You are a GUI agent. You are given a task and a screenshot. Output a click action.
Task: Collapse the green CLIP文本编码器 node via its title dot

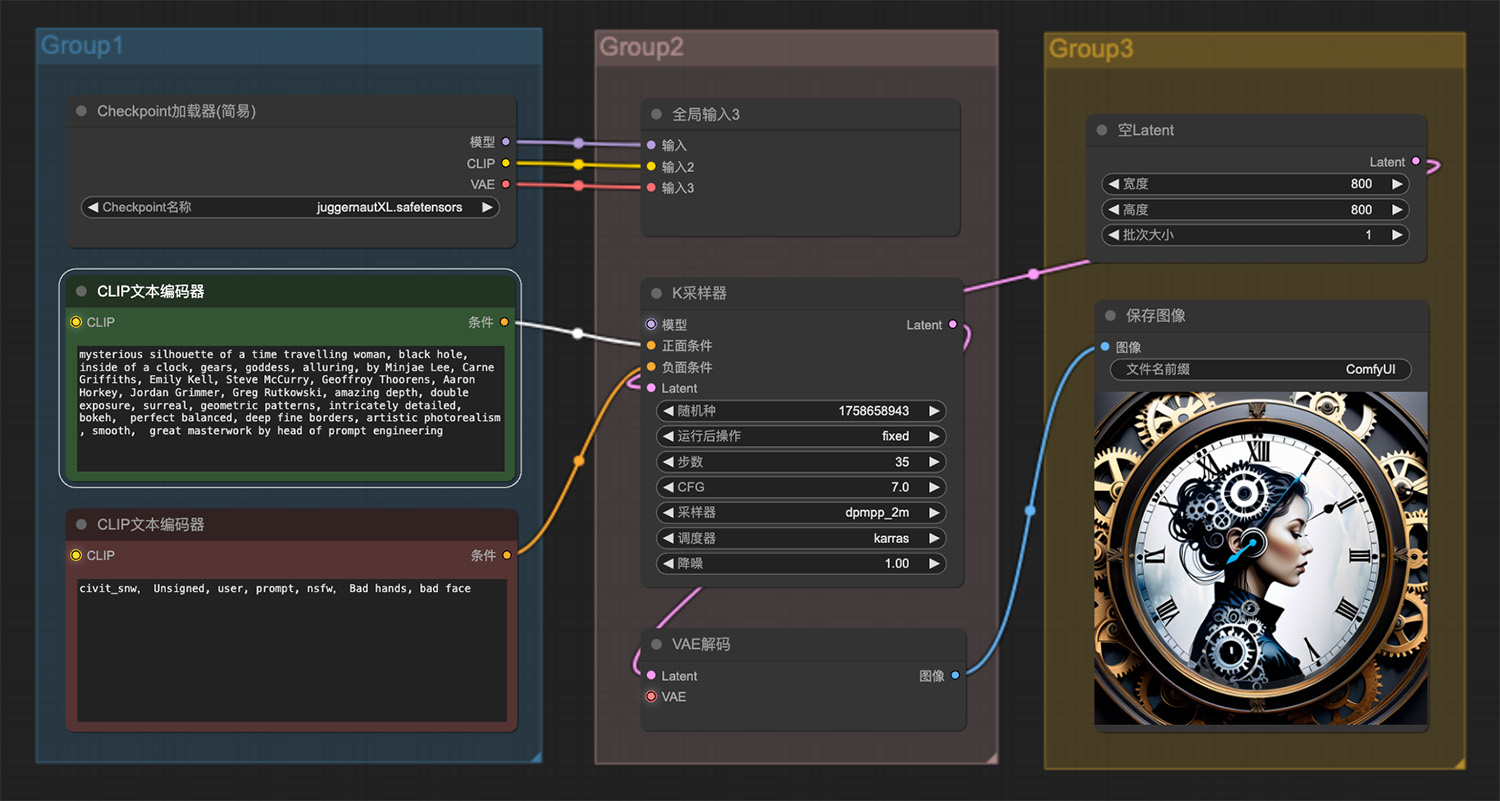82,291
